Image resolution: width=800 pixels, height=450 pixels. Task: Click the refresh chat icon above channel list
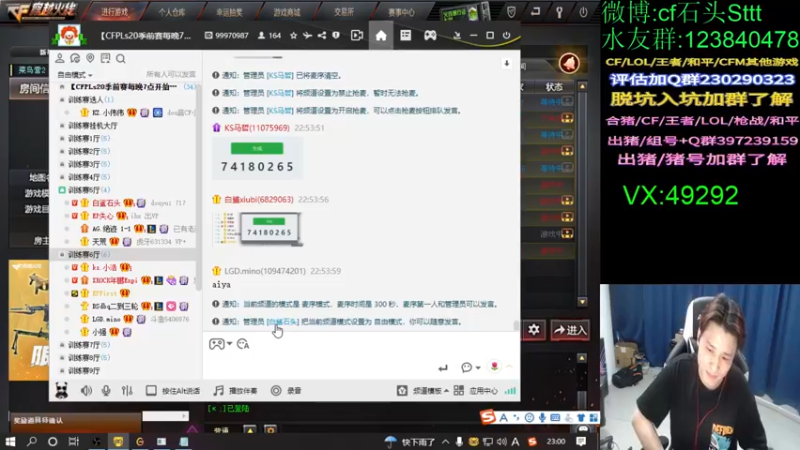75,58
